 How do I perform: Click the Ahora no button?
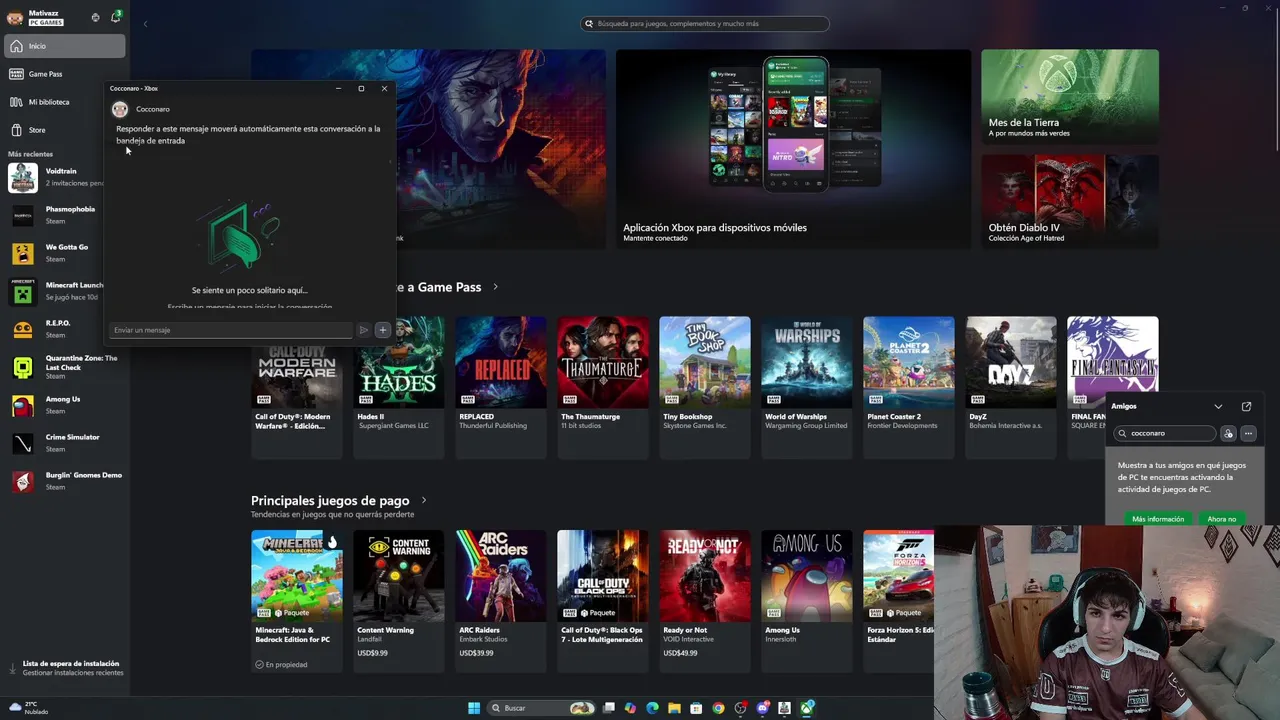pos(1222,519)
